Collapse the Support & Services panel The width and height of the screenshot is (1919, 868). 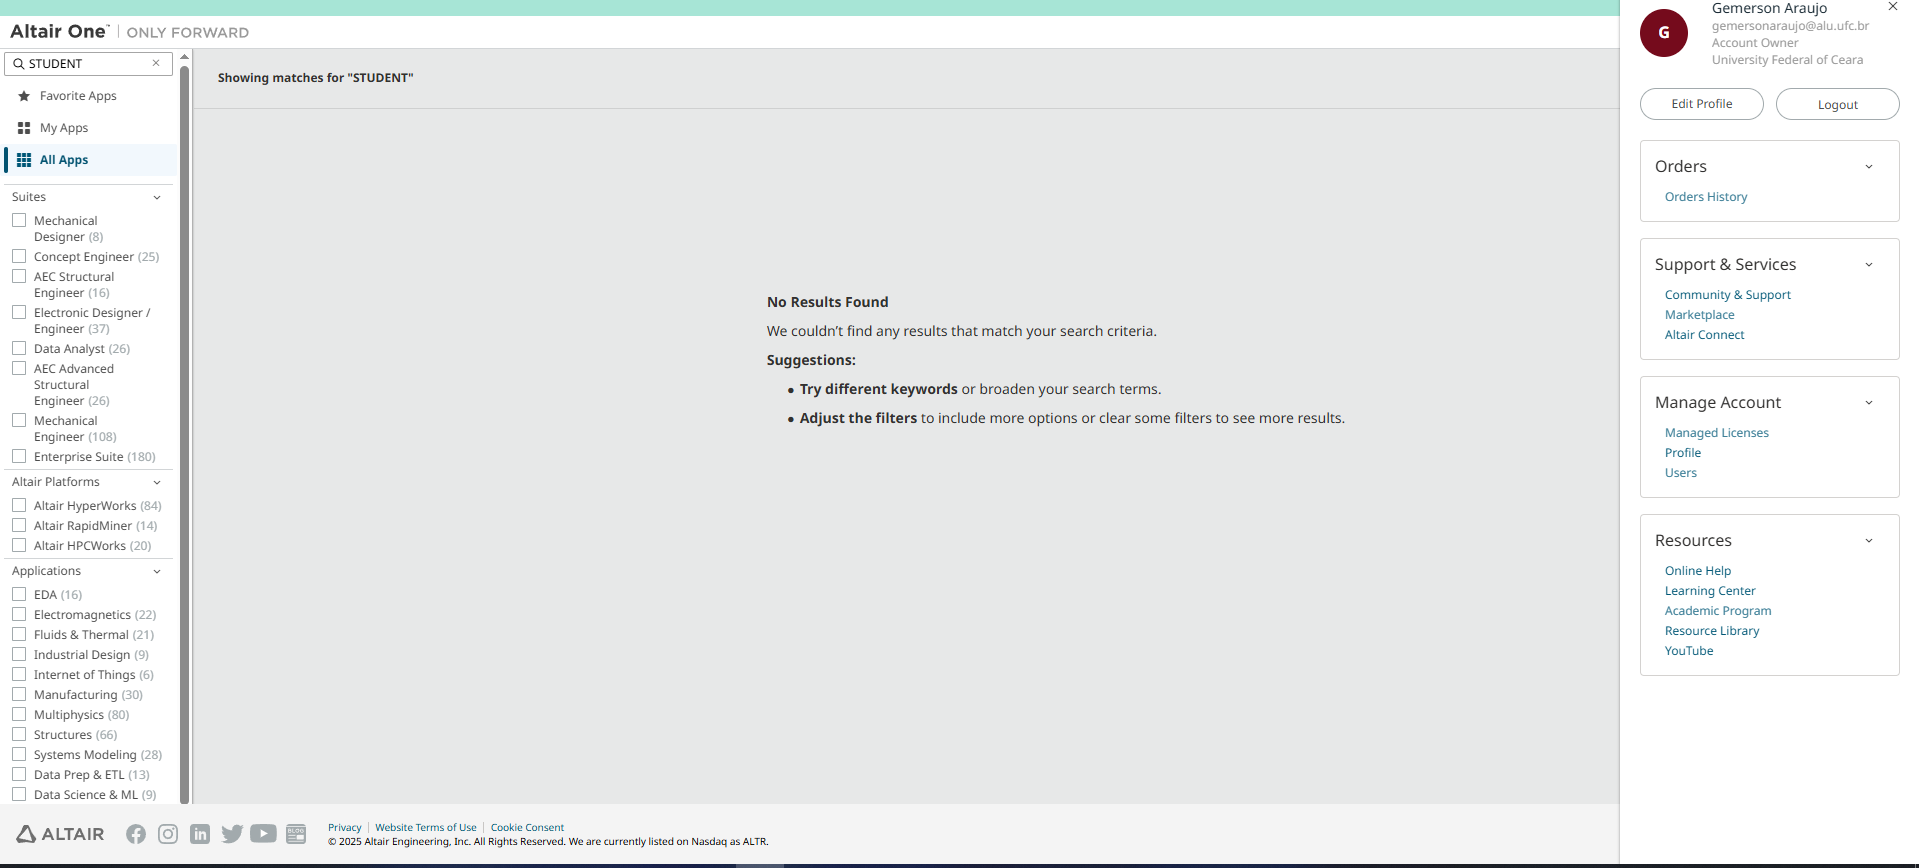tap(1869, 265)
